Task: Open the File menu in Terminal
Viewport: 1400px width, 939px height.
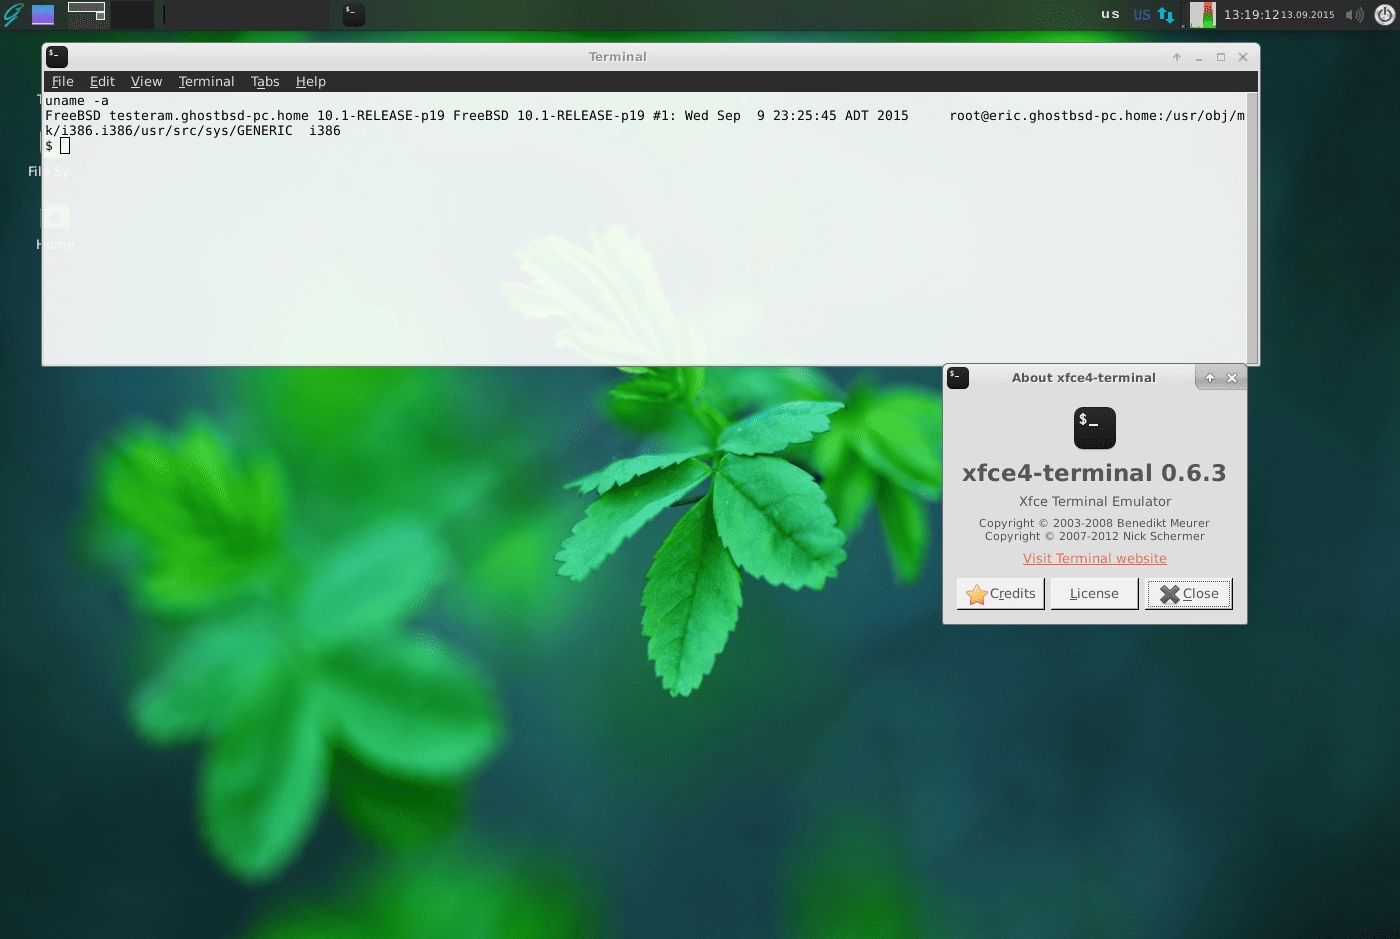Action: coord(62,81)
